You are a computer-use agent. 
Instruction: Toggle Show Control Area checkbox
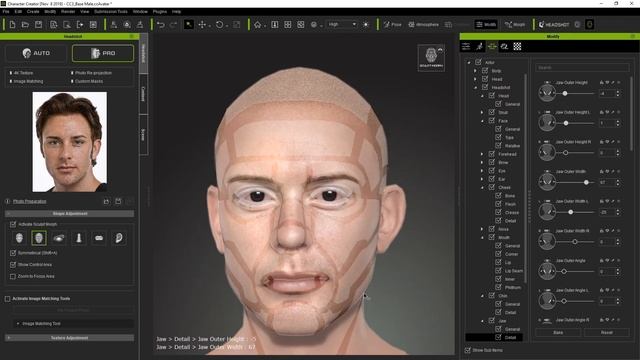click(13, 264)
